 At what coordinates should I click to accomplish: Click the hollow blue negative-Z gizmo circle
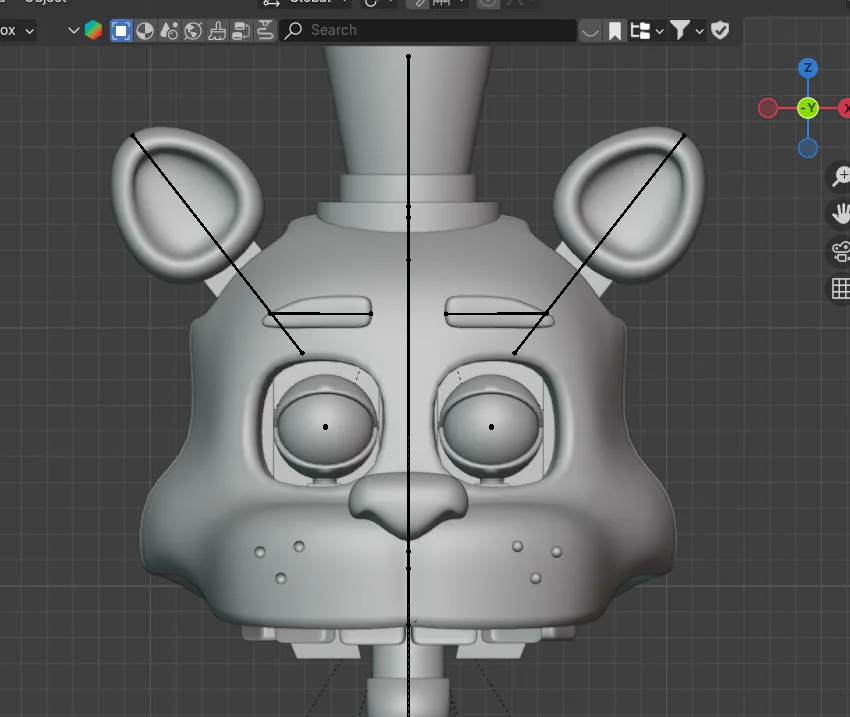[x=808, y=148]
